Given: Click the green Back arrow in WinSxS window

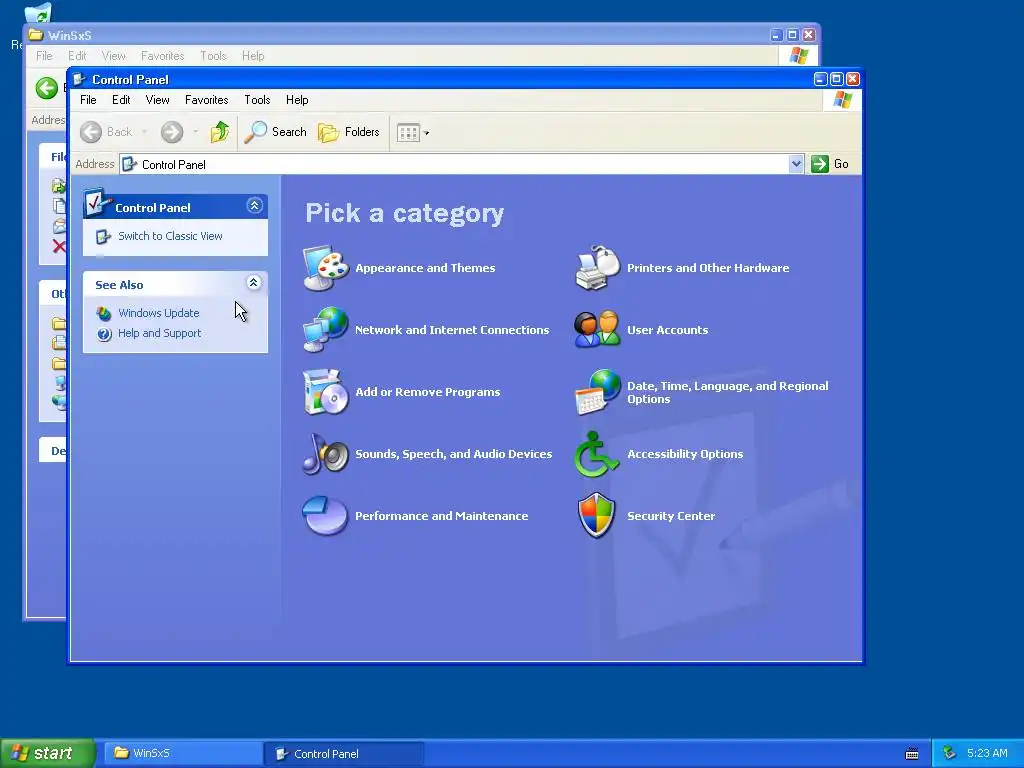Looking at the screenshot, I should tap(46, 88).
